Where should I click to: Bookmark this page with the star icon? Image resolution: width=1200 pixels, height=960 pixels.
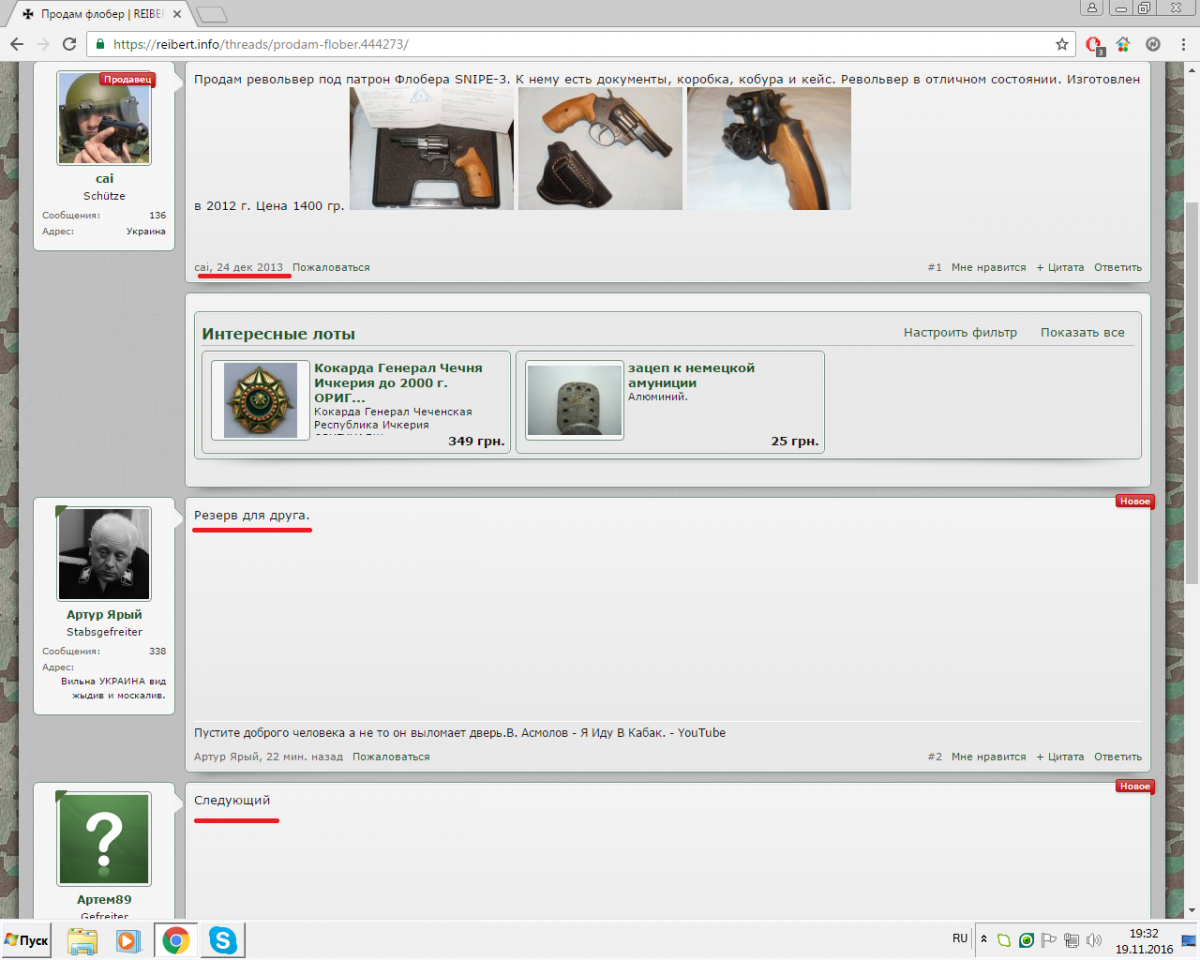point(1061,44)
